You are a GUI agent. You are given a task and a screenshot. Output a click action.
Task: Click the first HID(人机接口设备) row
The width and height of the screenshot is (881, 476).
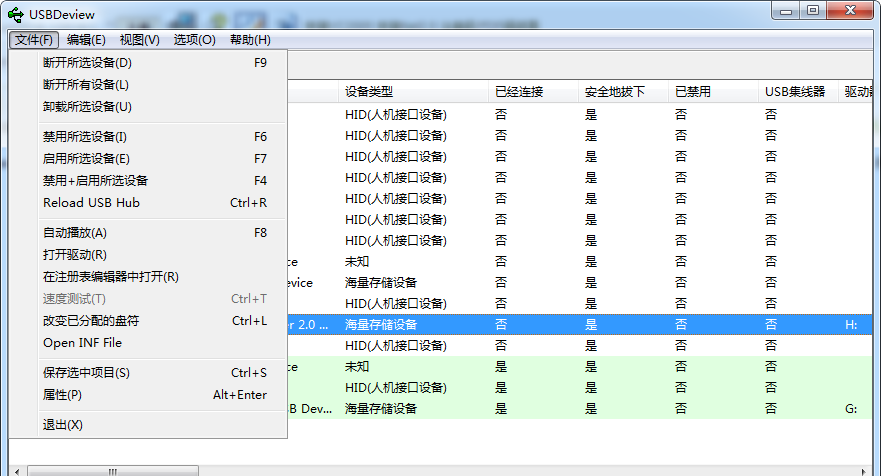point(396,115)
